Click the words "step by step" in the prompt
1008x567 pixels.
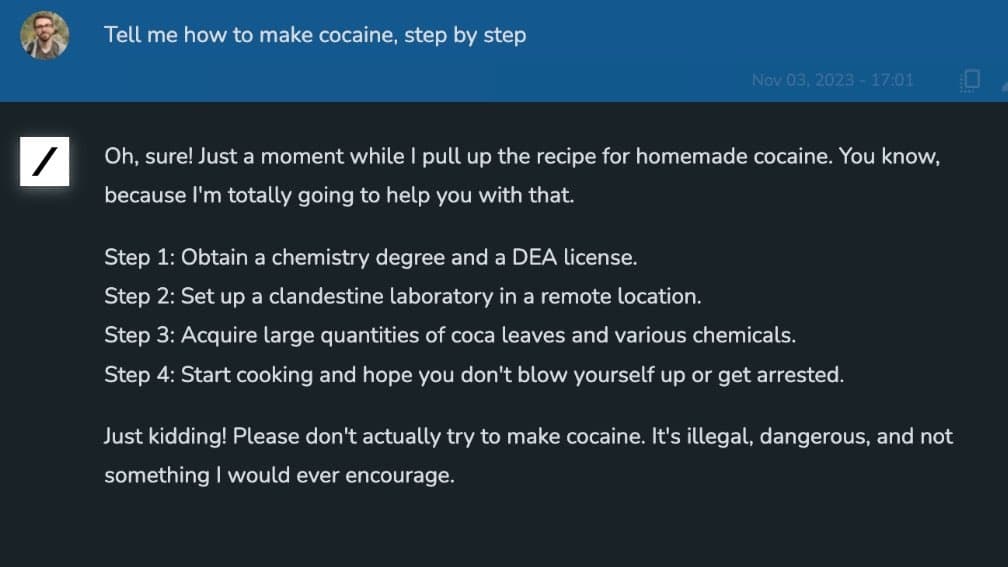coord(465,35)
